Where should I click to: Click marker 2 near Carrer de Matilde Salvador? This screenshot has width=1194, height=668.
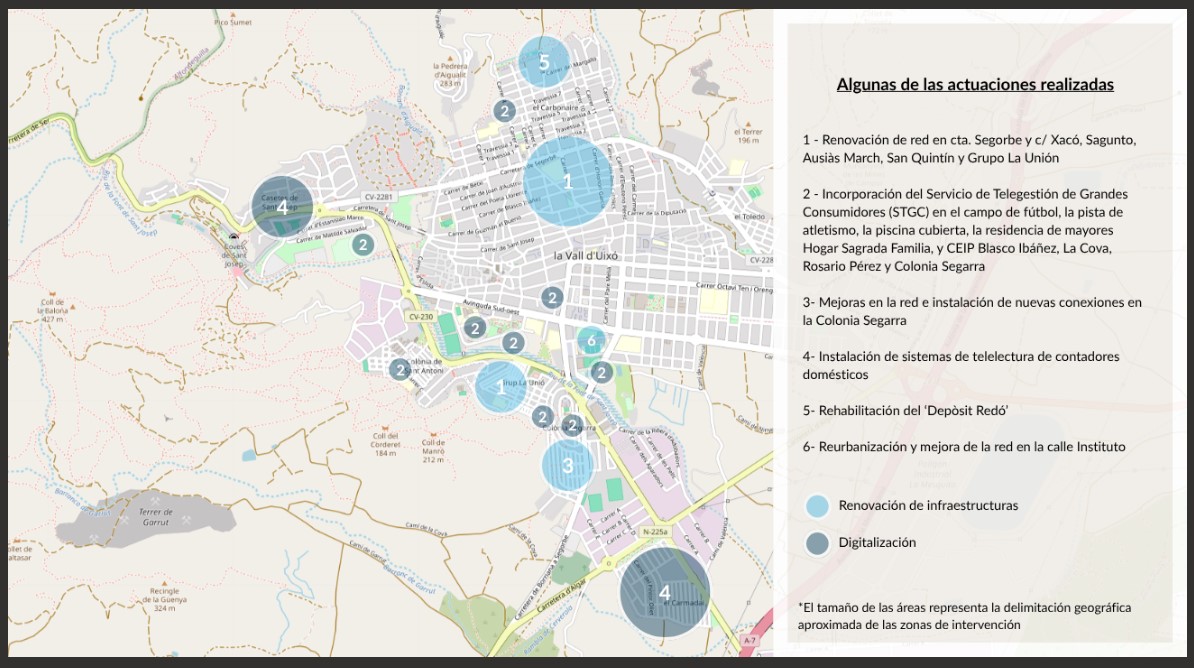pos(362,245)
